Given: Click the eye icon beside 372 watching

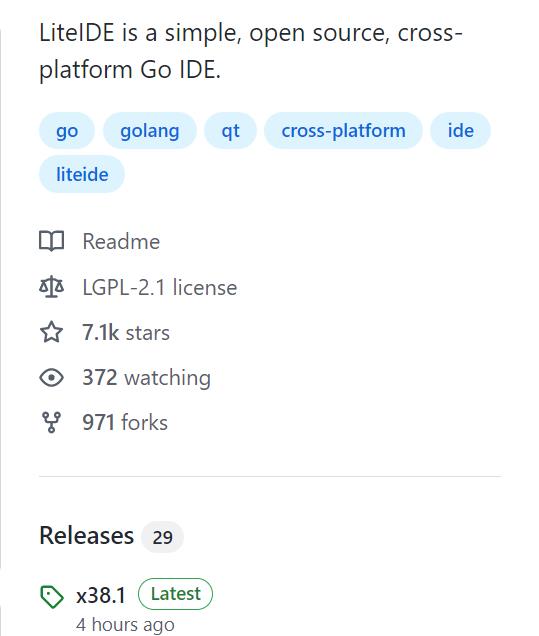Looking at the screenshot, I should [52, 378].
